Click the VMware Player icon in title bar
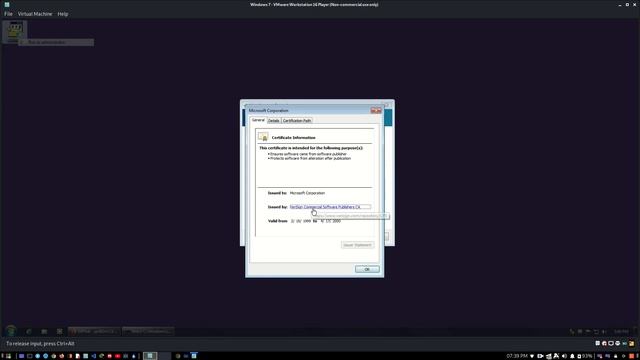The height and width of the screenshot is (360, 640). (7, 4)
